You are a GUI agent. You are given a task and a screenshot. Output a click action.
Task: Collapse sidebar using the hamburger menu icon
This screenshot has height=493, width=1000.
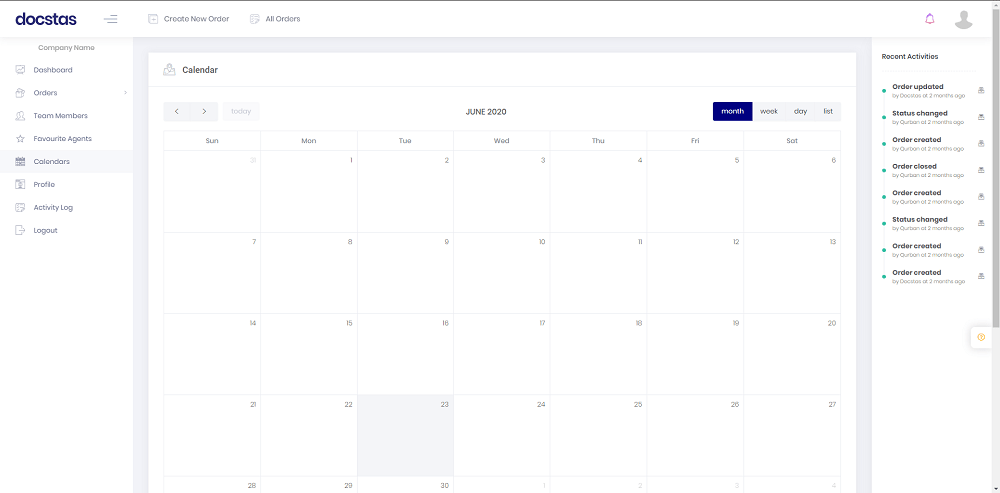(111, 19)
